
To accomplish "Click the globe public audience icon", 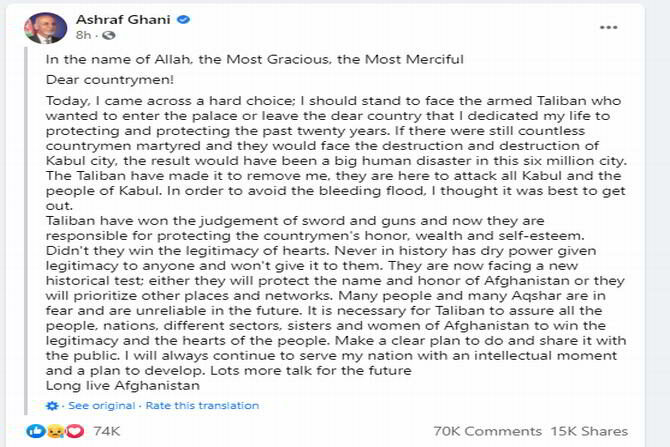I will (109, 35).
